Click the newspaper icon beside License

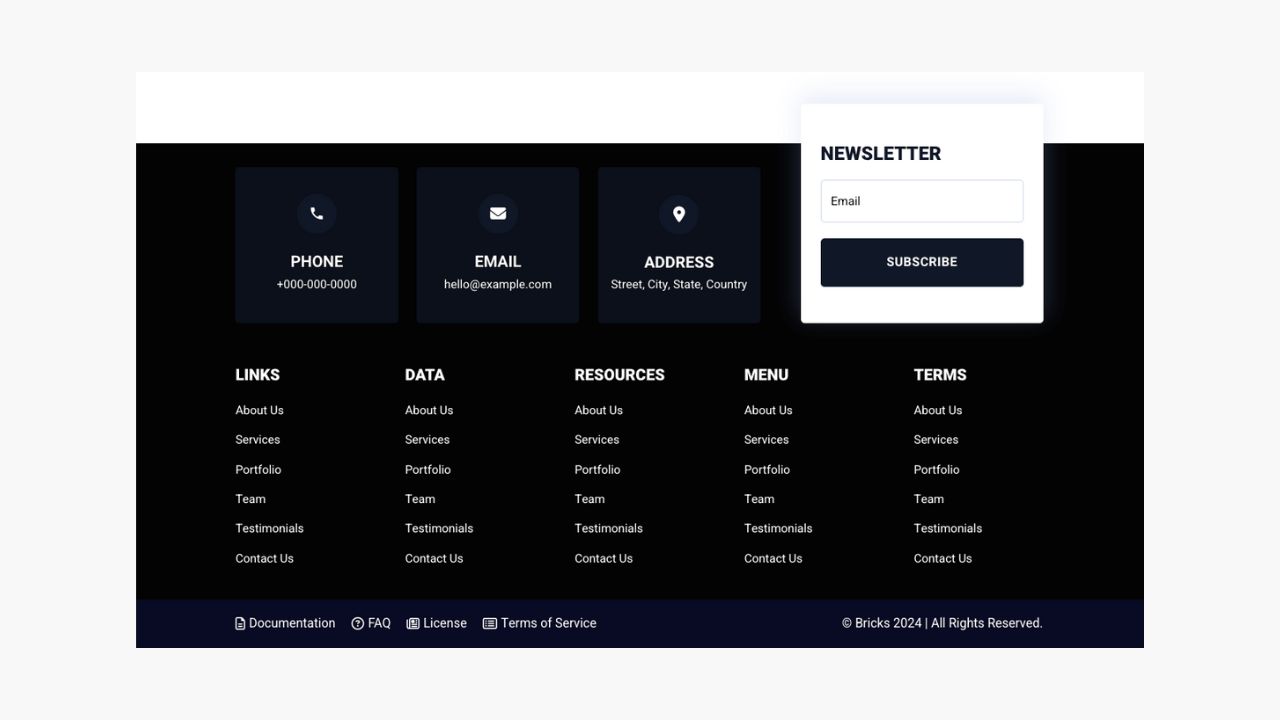pyautogui.click(x=413, y=624)
